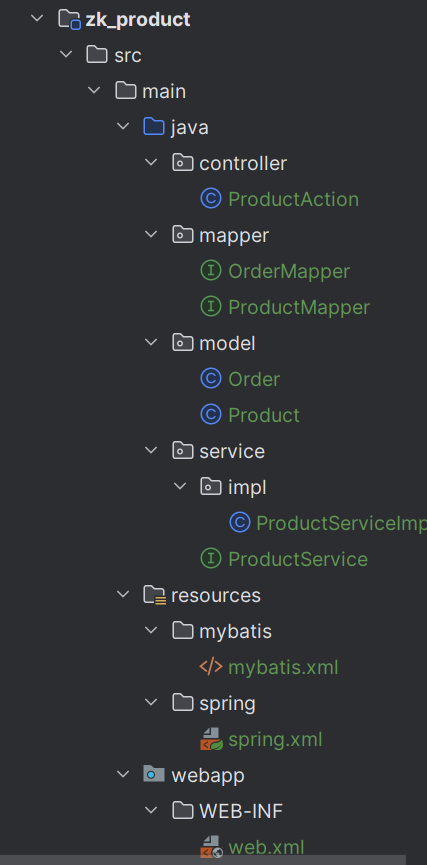
Task: Click the impl package icon
Action: click(x=211, y=487)
